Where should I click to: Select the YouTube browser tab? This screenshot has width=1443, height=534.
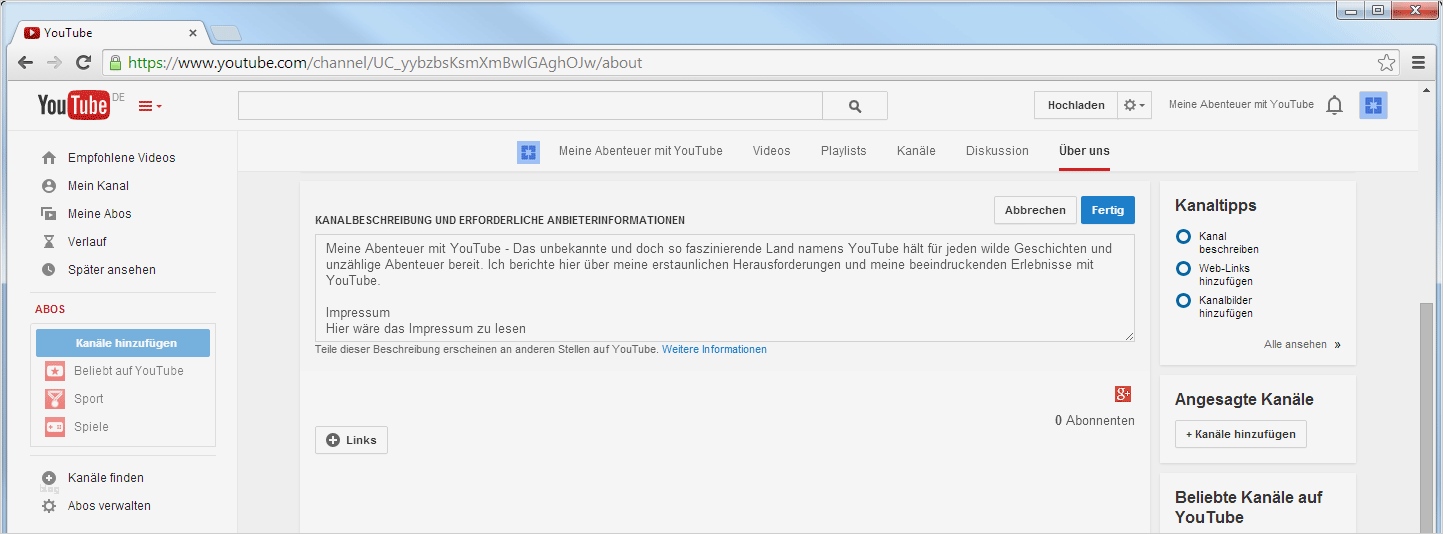108,33
